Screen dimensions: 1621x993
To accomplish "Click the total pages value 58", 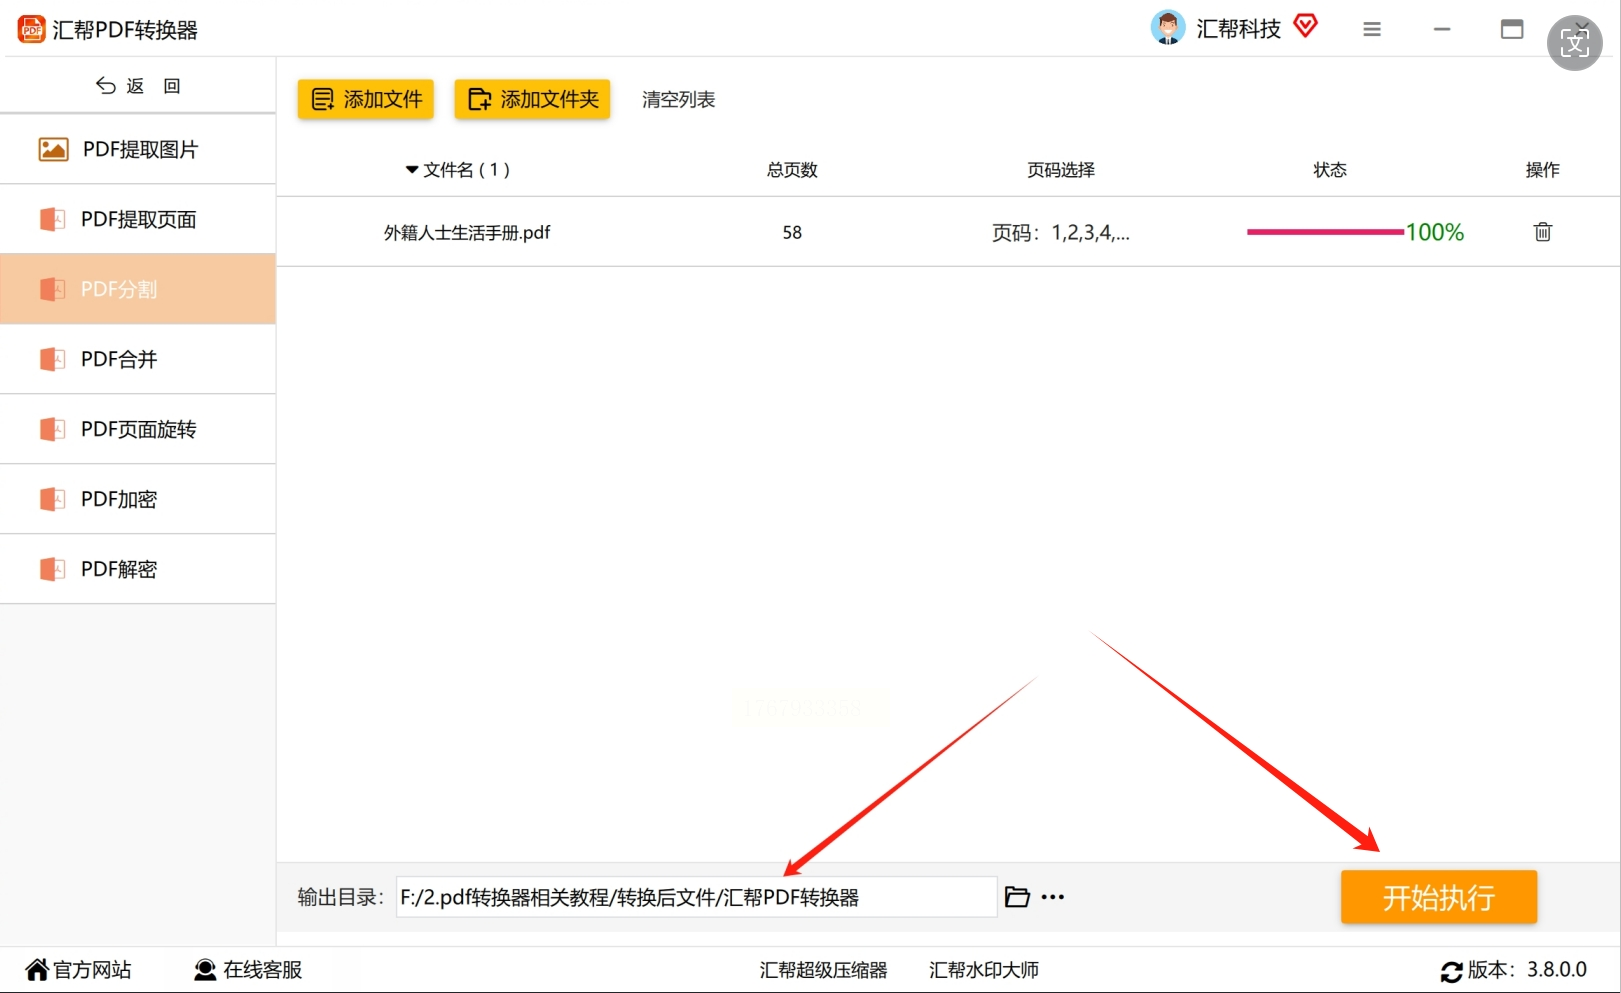I will [x=792, y=233].
